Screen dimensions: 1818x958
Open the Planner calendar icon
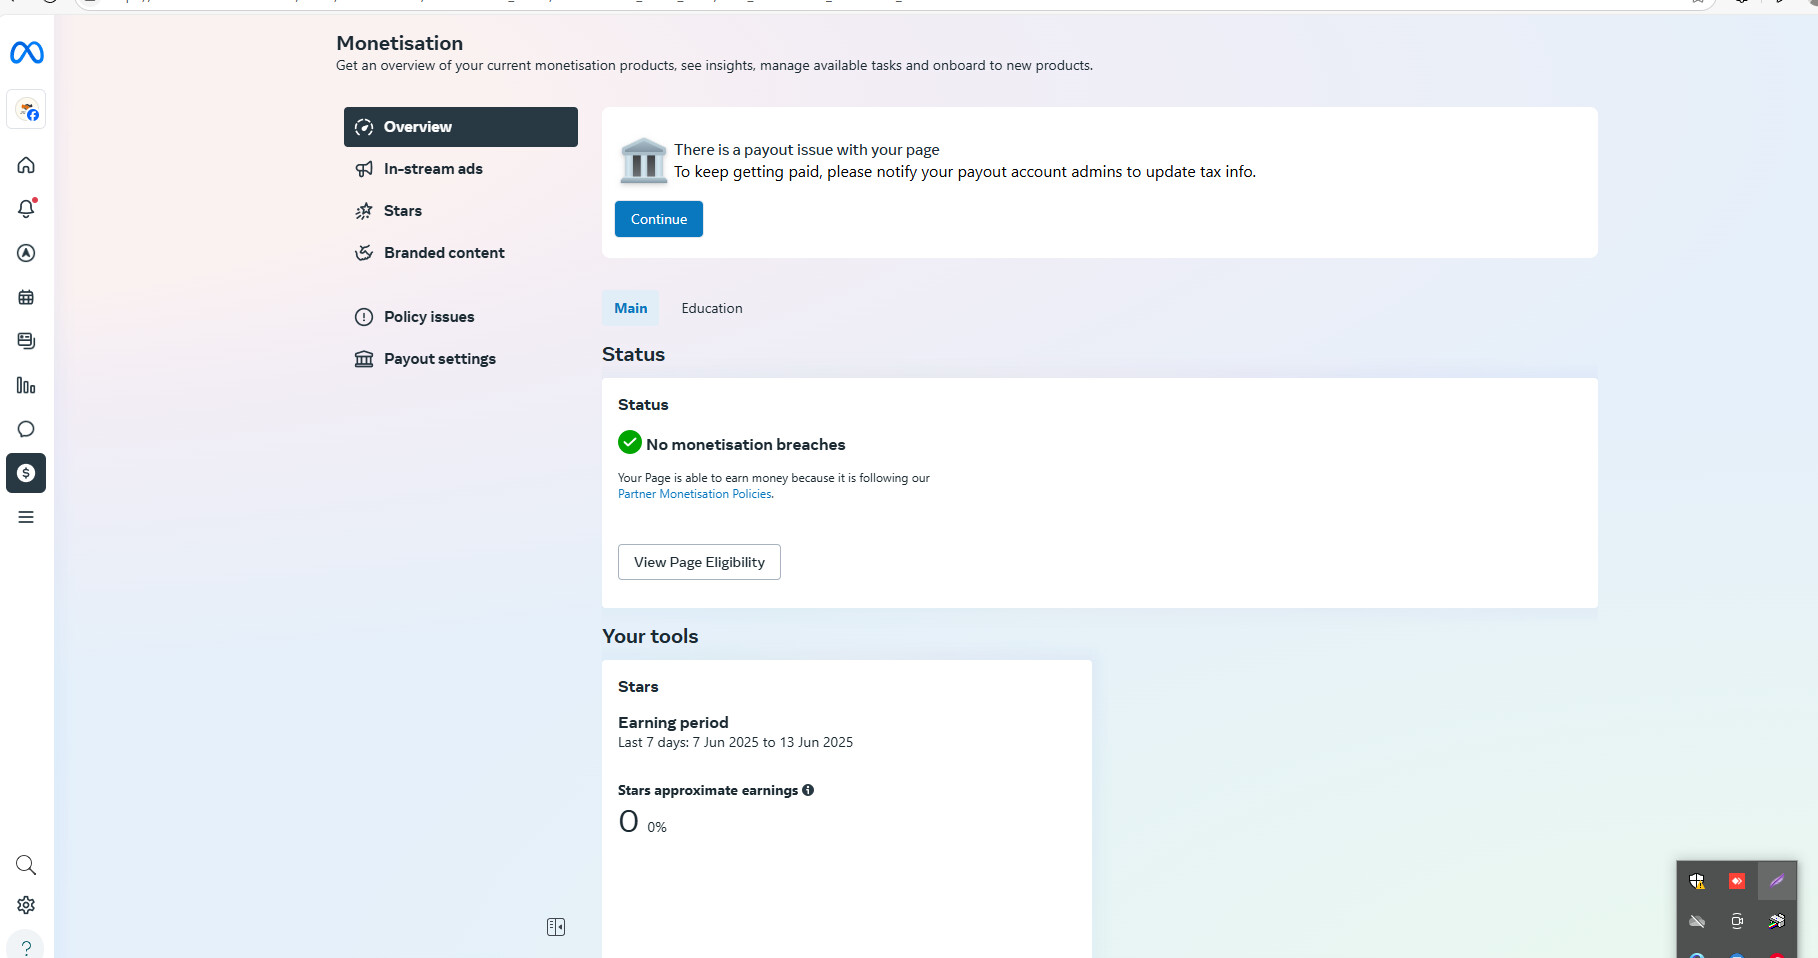click(26, 297)
